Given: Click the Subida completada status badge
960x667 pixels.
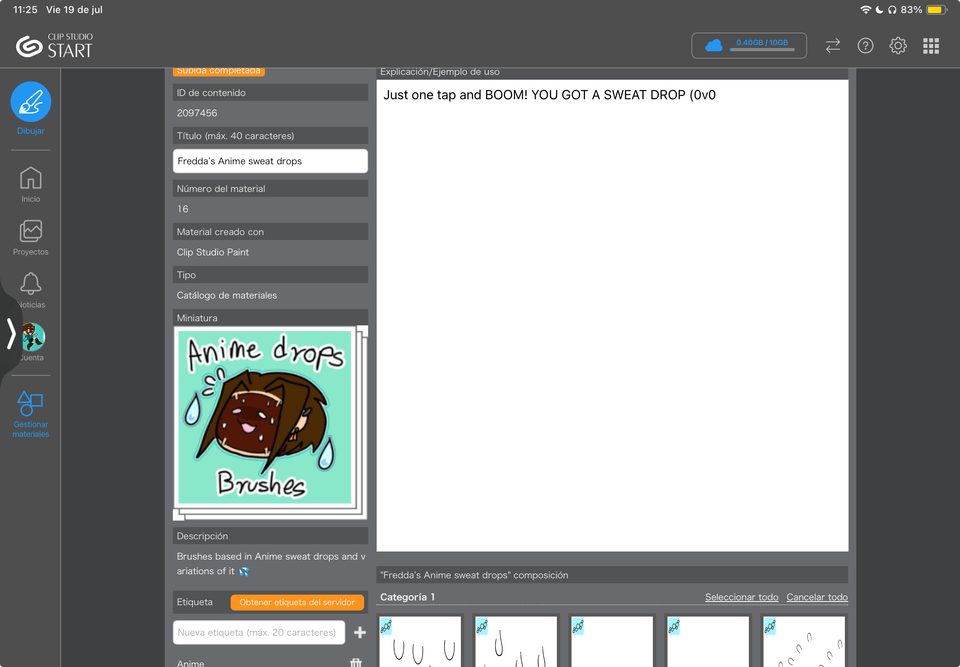Looking at the screenshot, I should [x=219, y=71].
